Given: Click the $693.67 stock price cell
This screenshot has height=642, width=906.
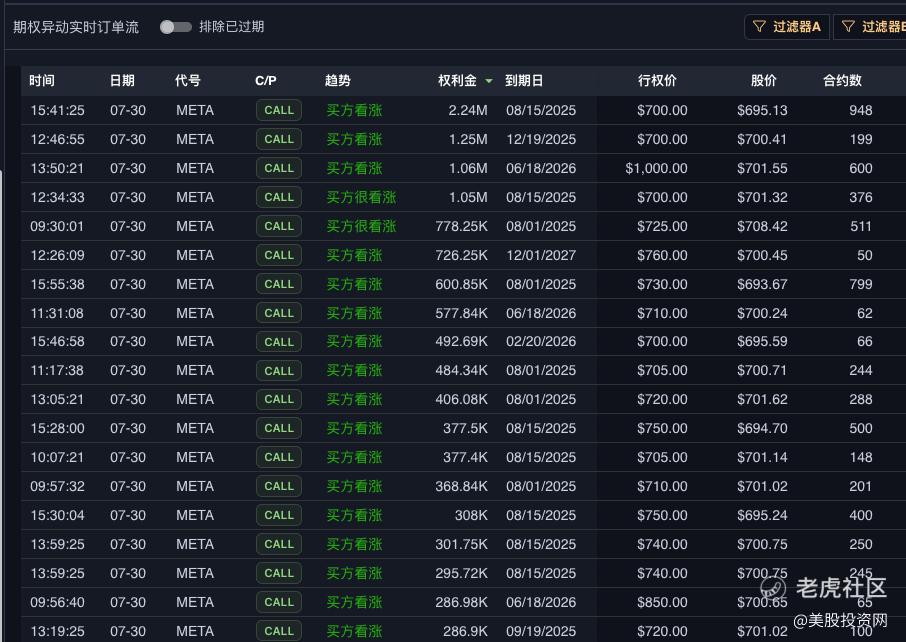Looking at the screenshot, I should 762,284.
